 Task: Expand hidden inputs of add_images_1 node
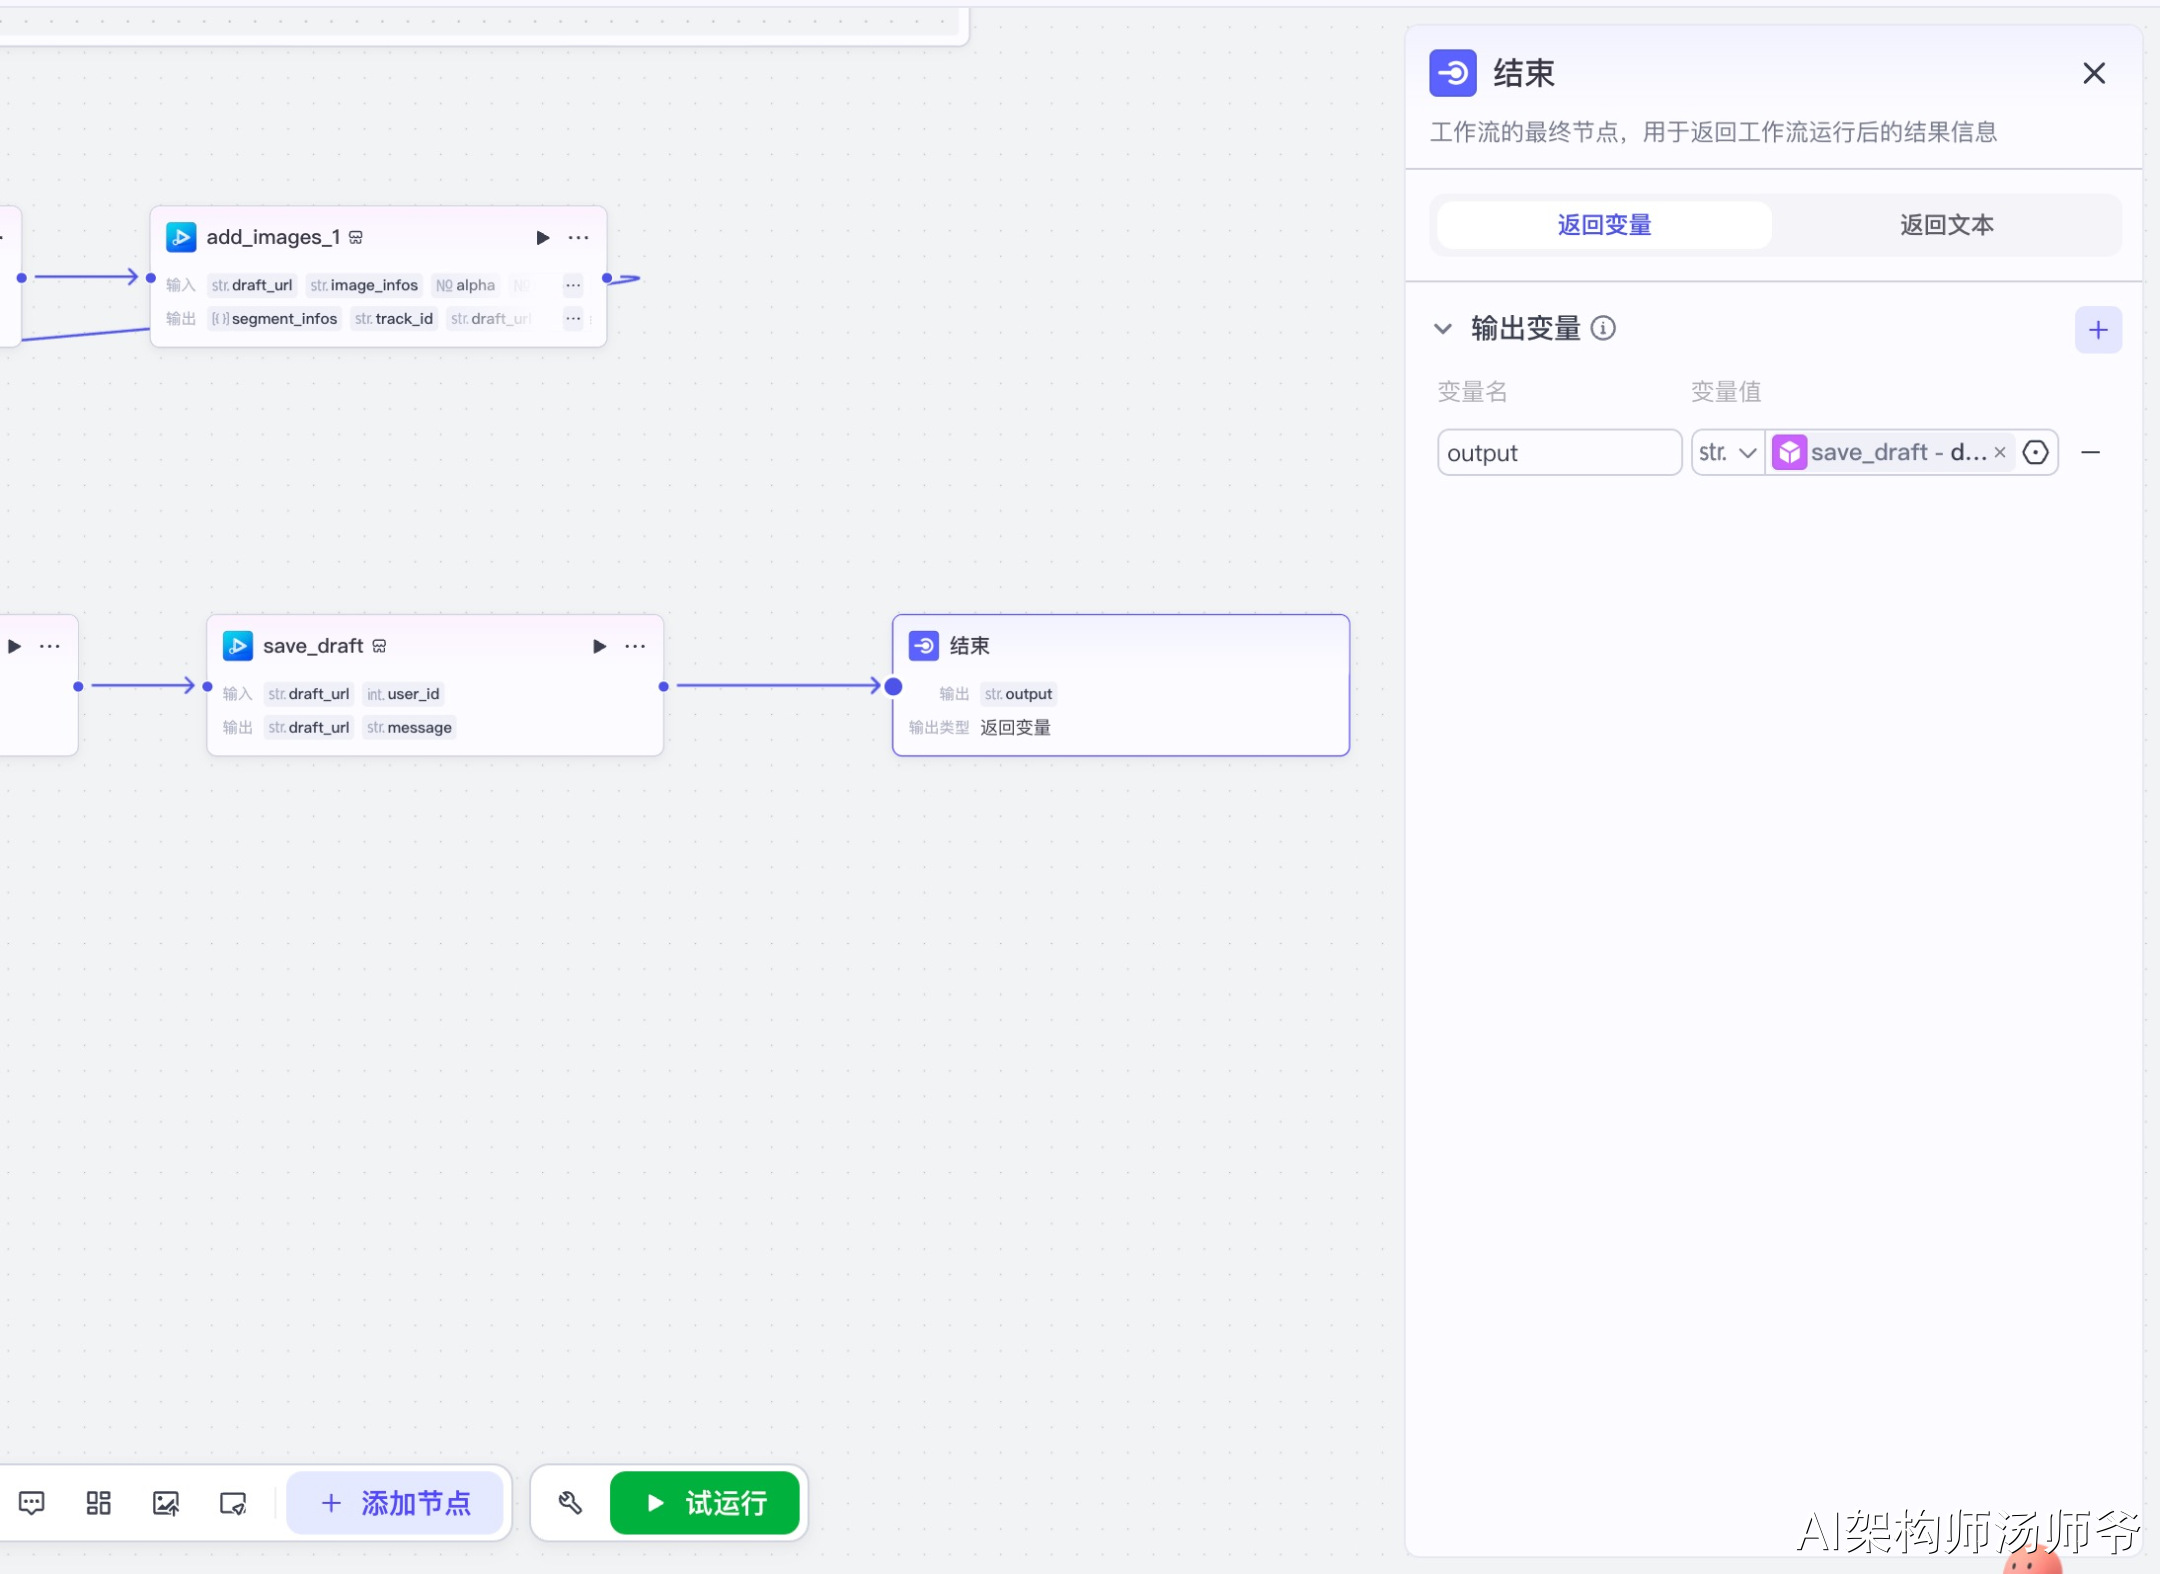pyautogui.click(x=573, y=285)
